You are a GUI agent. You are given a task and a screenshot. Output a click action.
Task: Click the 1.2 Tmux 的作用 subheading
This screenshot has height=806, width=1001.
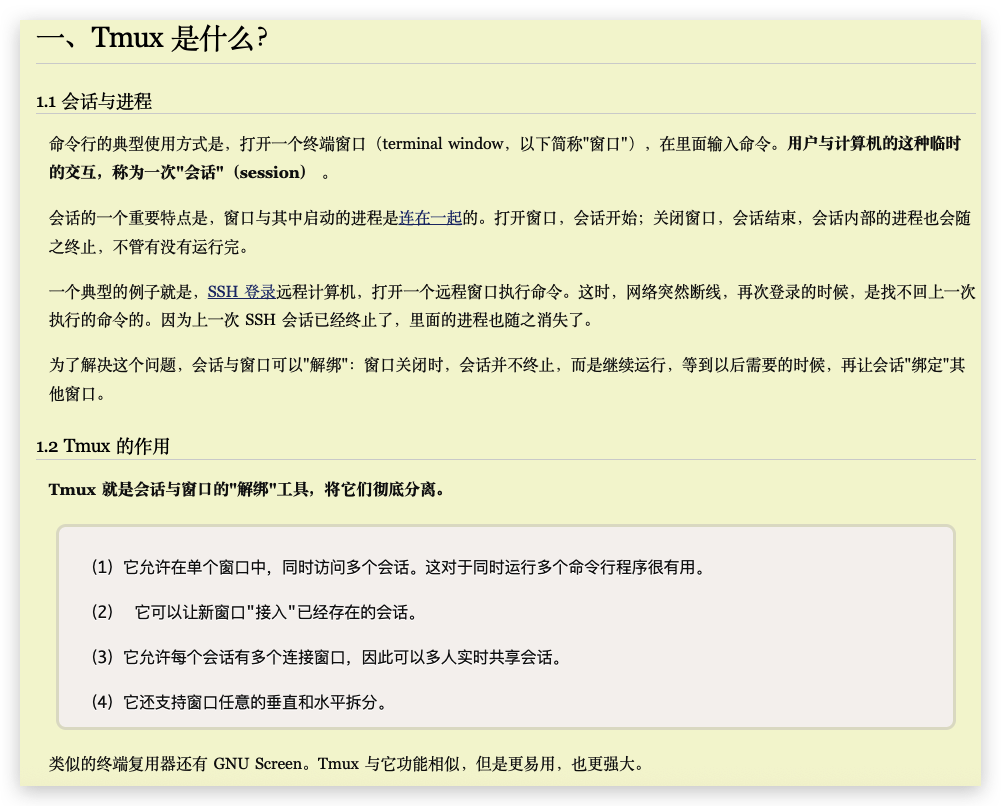(x=103, y=446)
